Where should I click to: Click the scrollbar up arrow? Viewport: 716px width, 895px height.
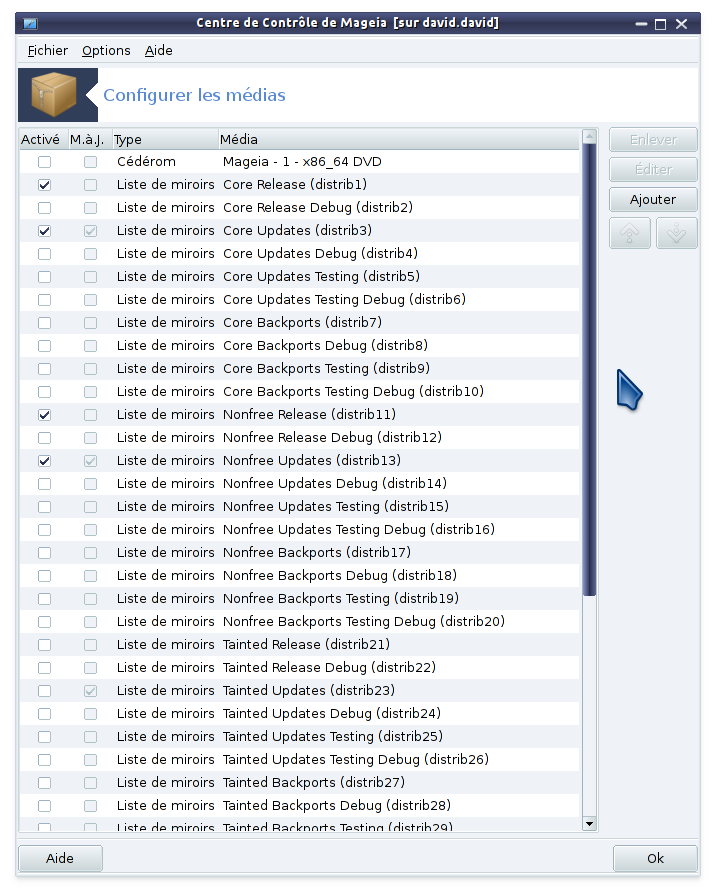pyautogui.click(x=589, y=136)
